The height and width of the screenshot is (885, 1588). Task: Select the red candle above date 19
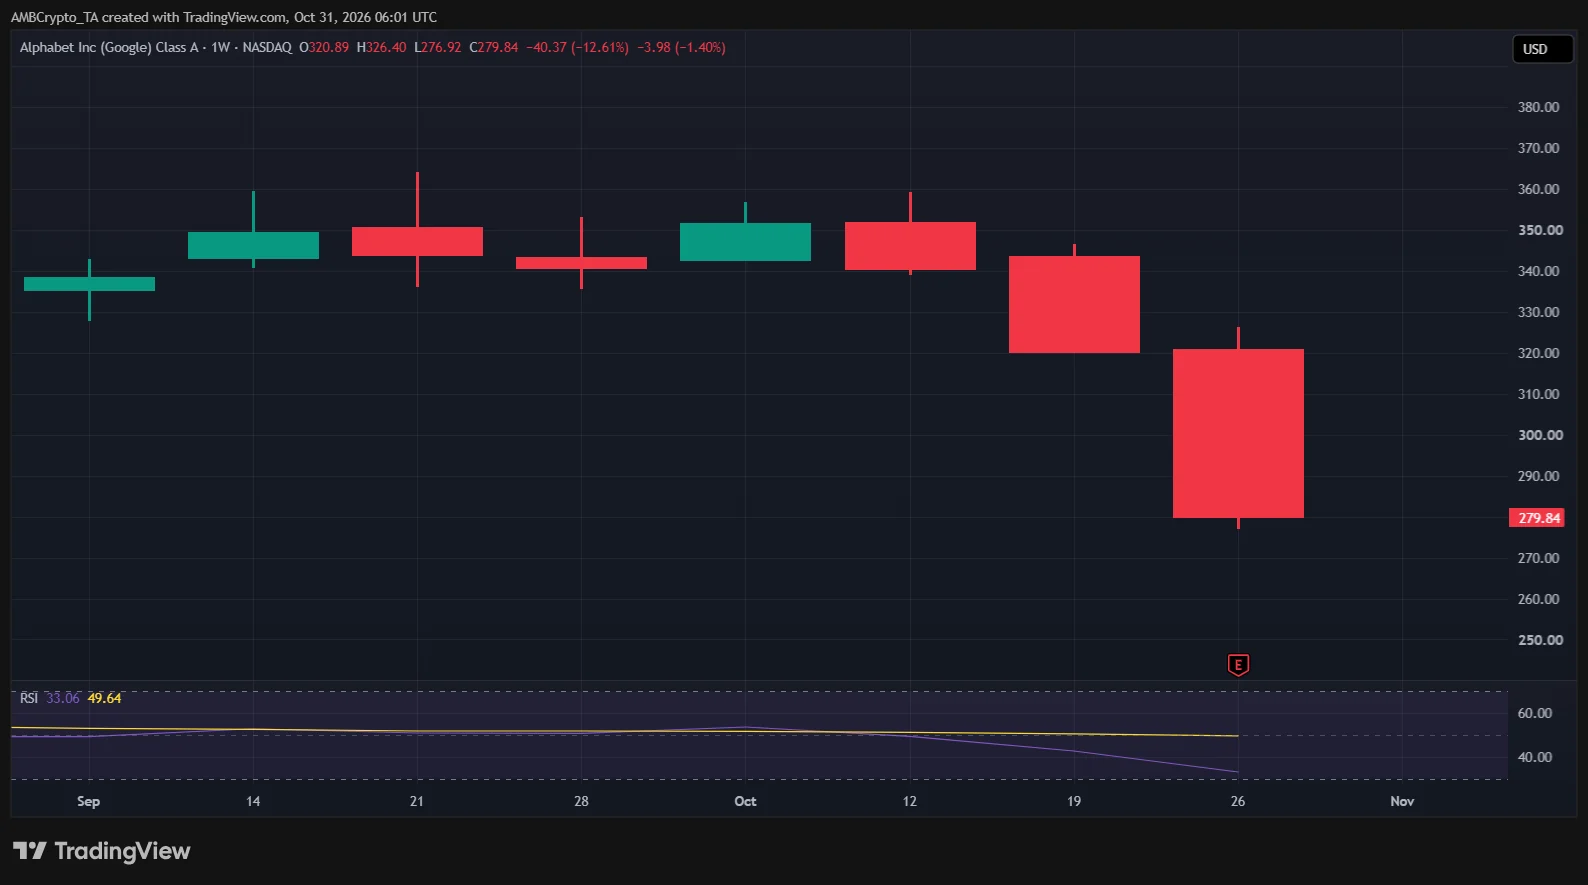1074,304
